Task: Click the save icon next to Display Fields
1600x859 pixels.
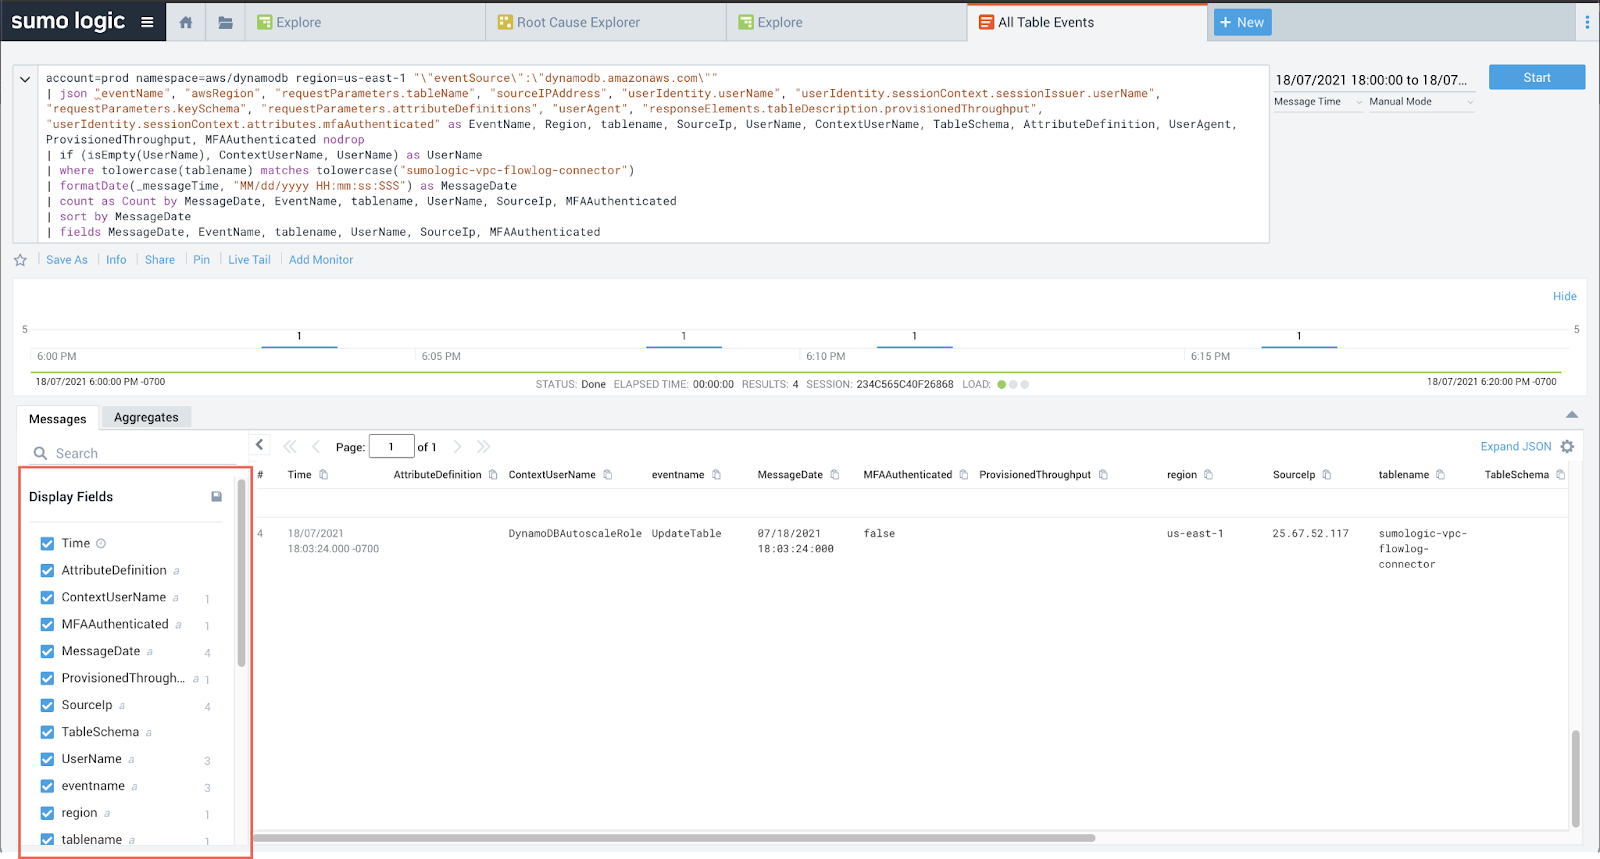Action: 216,497
